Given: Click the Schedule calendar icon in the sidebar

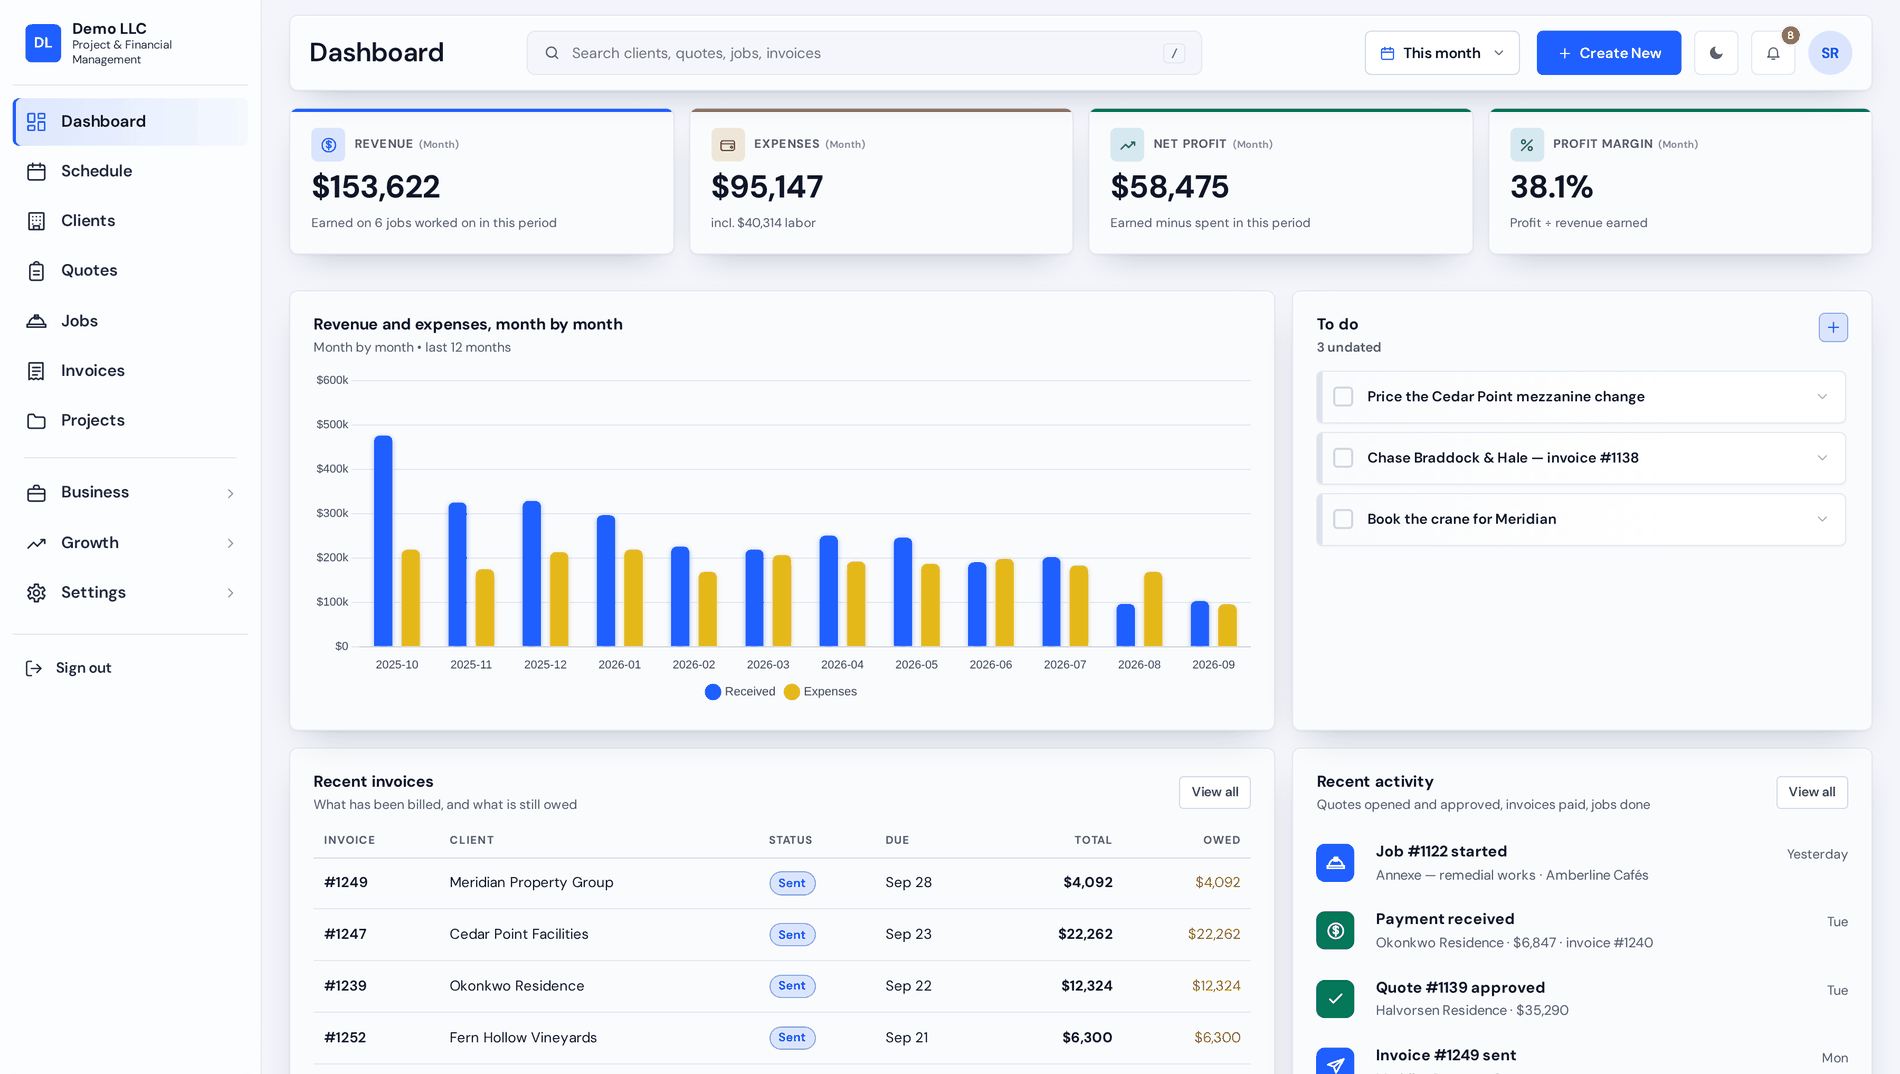Looking at the screenshot, I should pyautogui.click(x=37, y=171).
